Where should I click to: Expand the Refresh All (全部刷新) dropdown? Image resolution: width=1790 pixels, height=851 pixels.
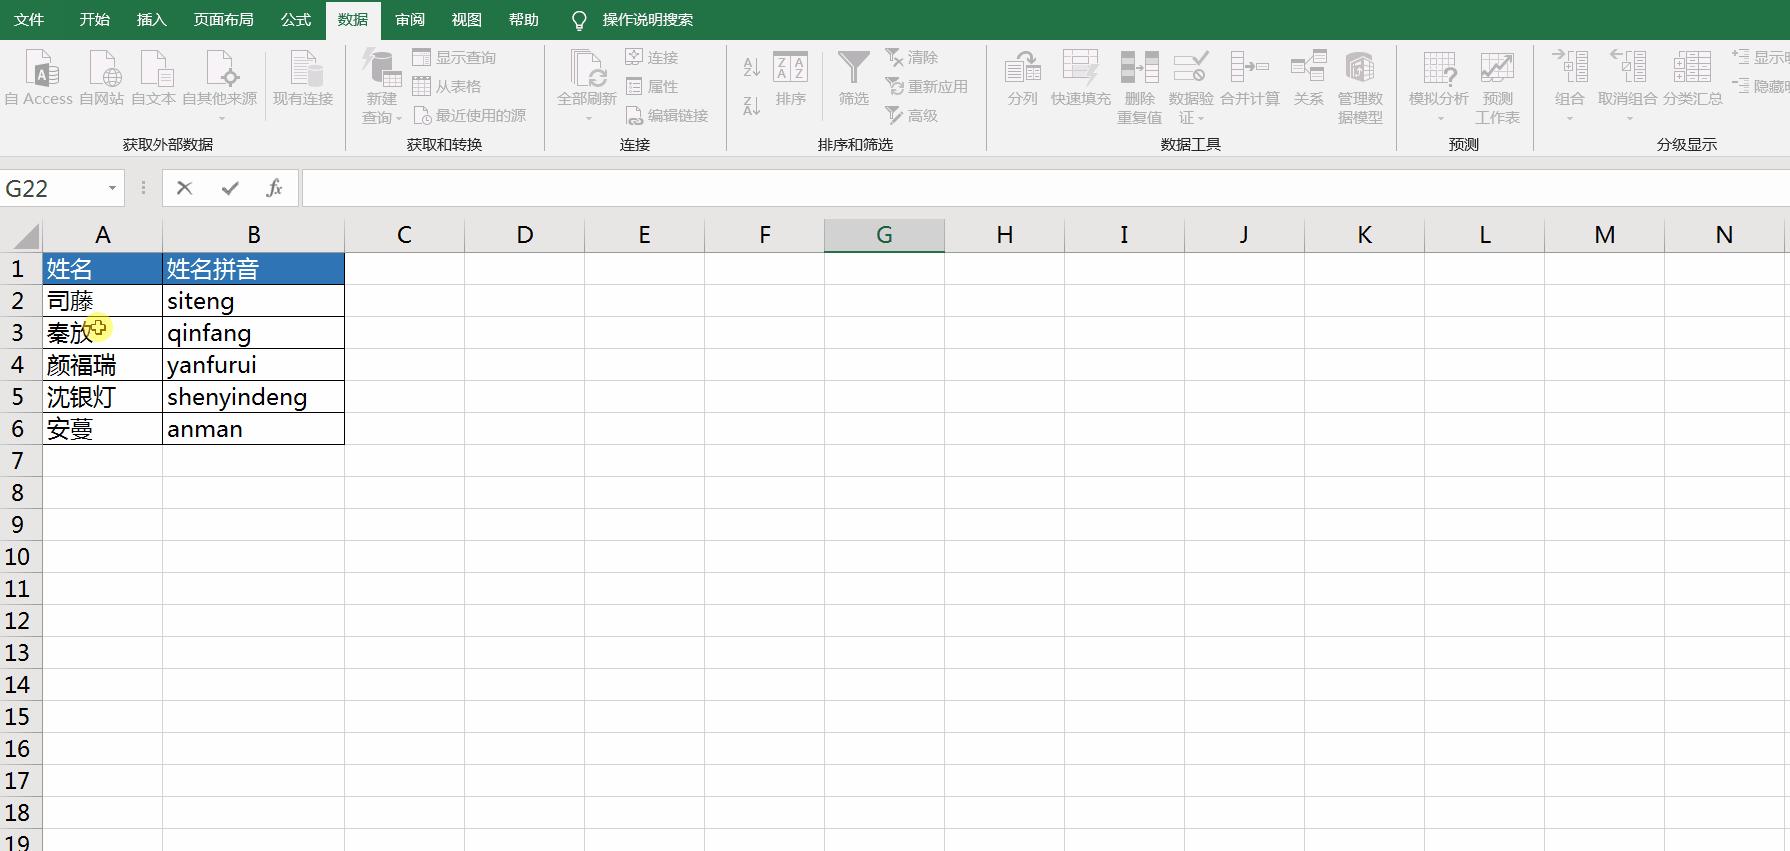point(587,118)
